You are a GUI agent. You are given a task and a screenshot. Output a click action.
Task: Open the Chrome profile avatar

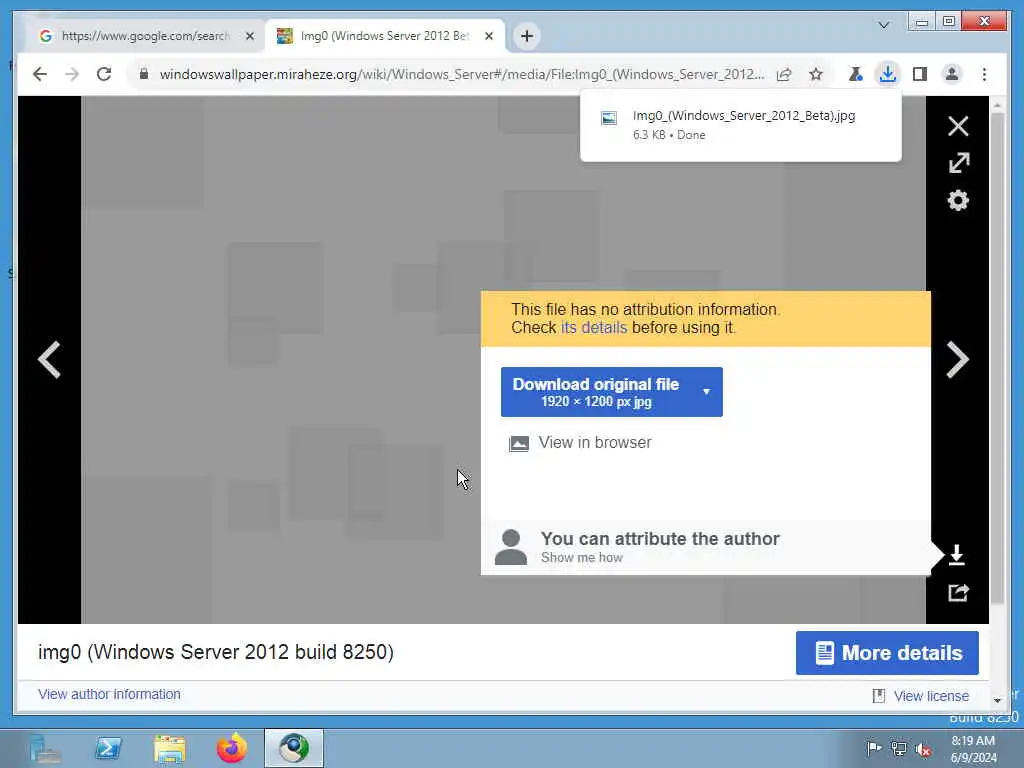point(952,74)
